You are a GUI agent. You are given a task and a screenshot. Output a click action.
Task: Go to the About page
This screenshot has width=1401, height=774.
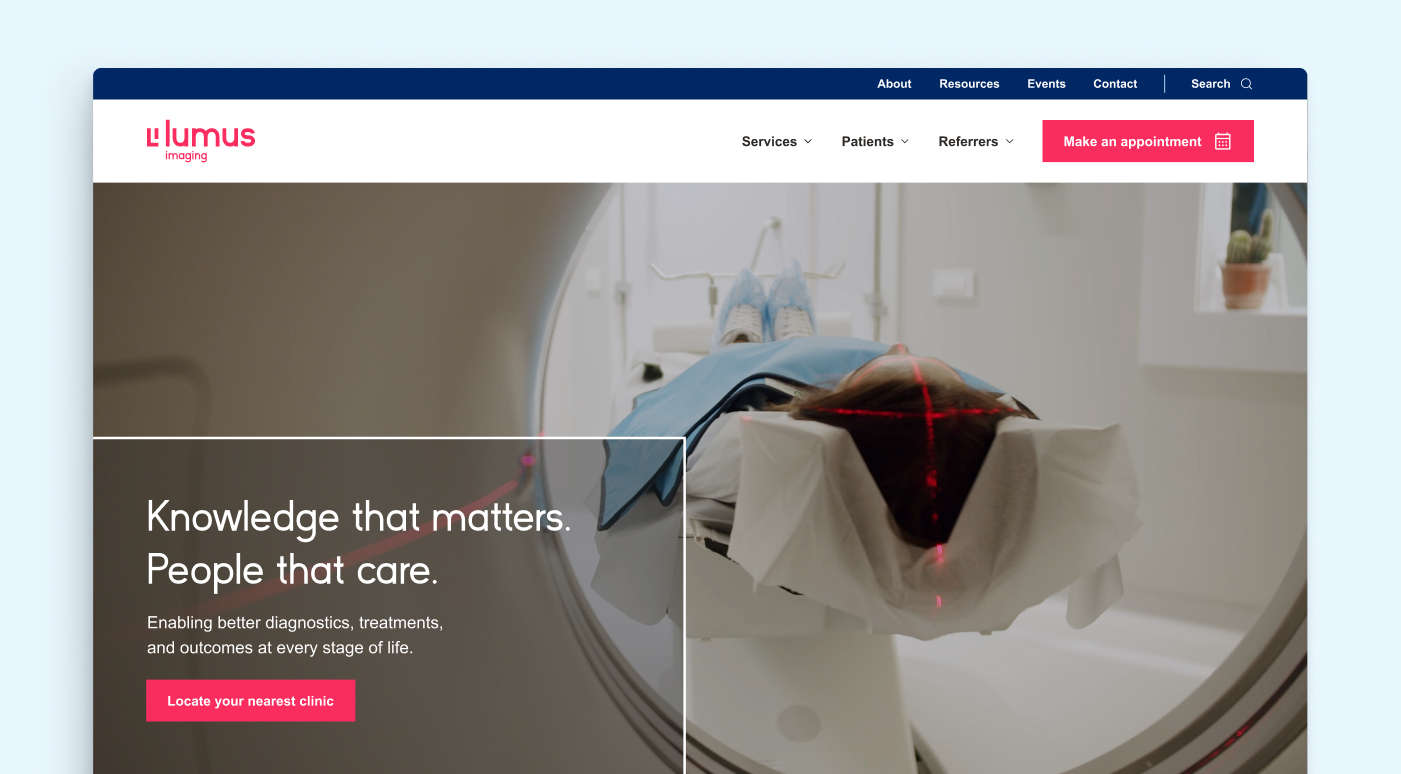pos(894,84)
